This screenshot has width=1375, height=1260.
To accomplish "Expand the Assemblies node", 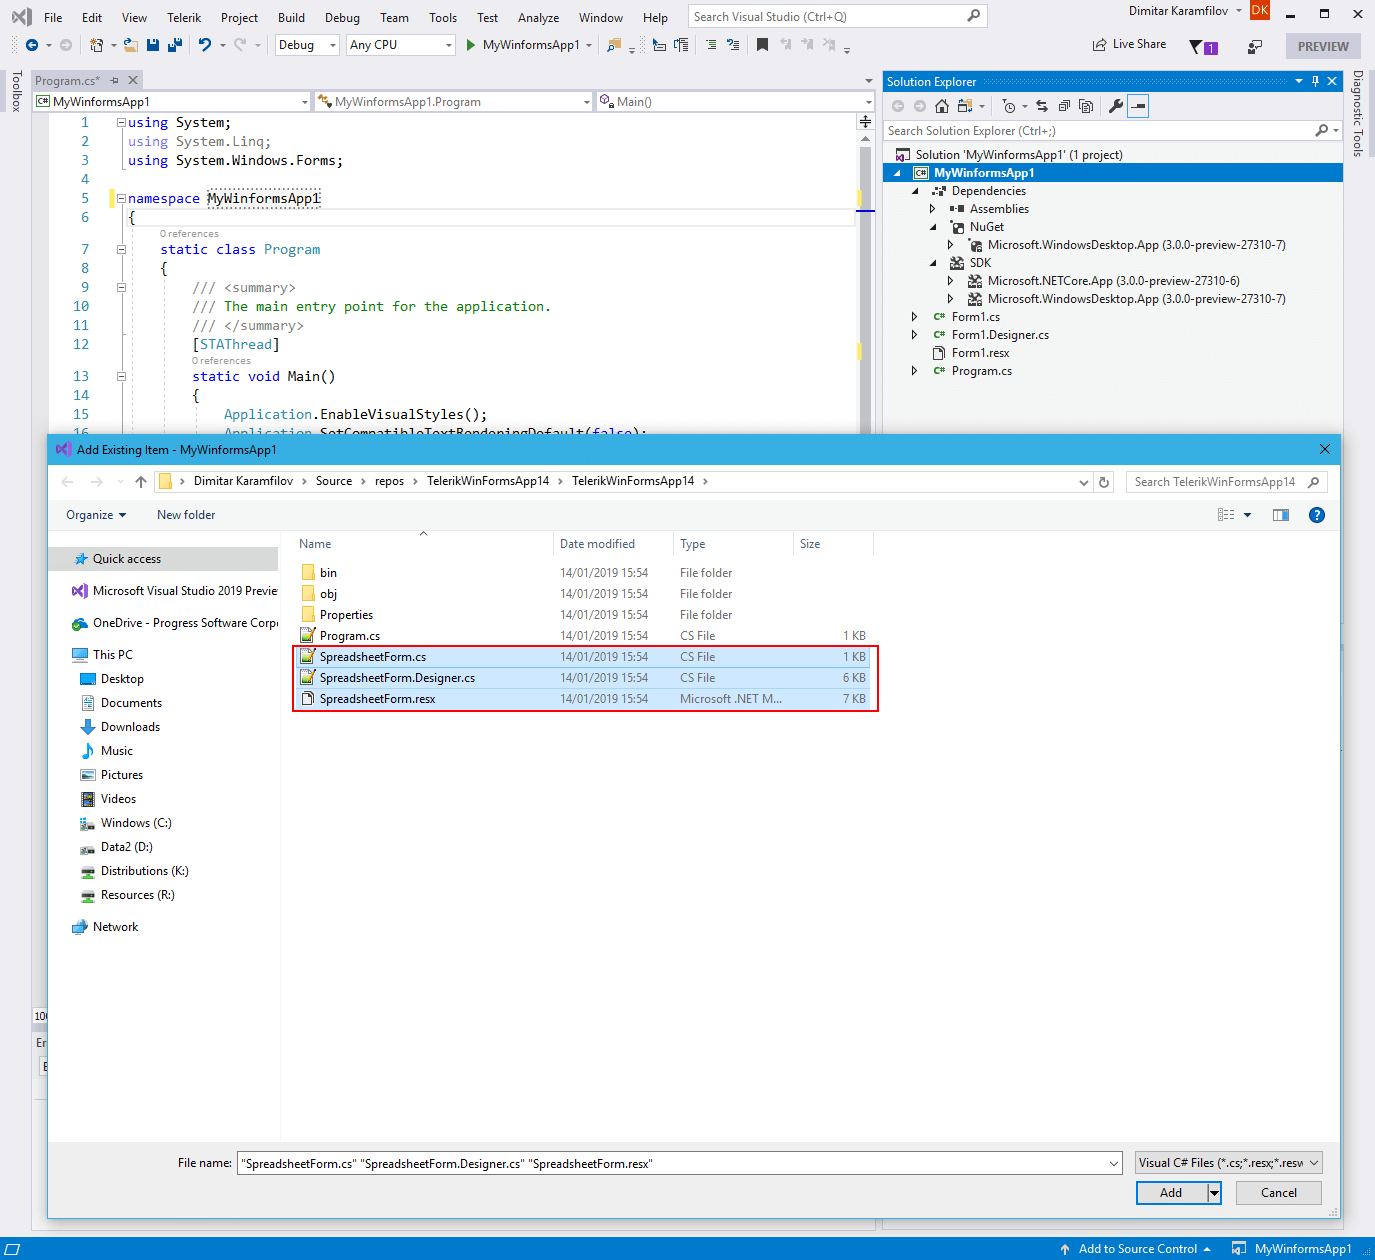I will (x=933, y=209).
